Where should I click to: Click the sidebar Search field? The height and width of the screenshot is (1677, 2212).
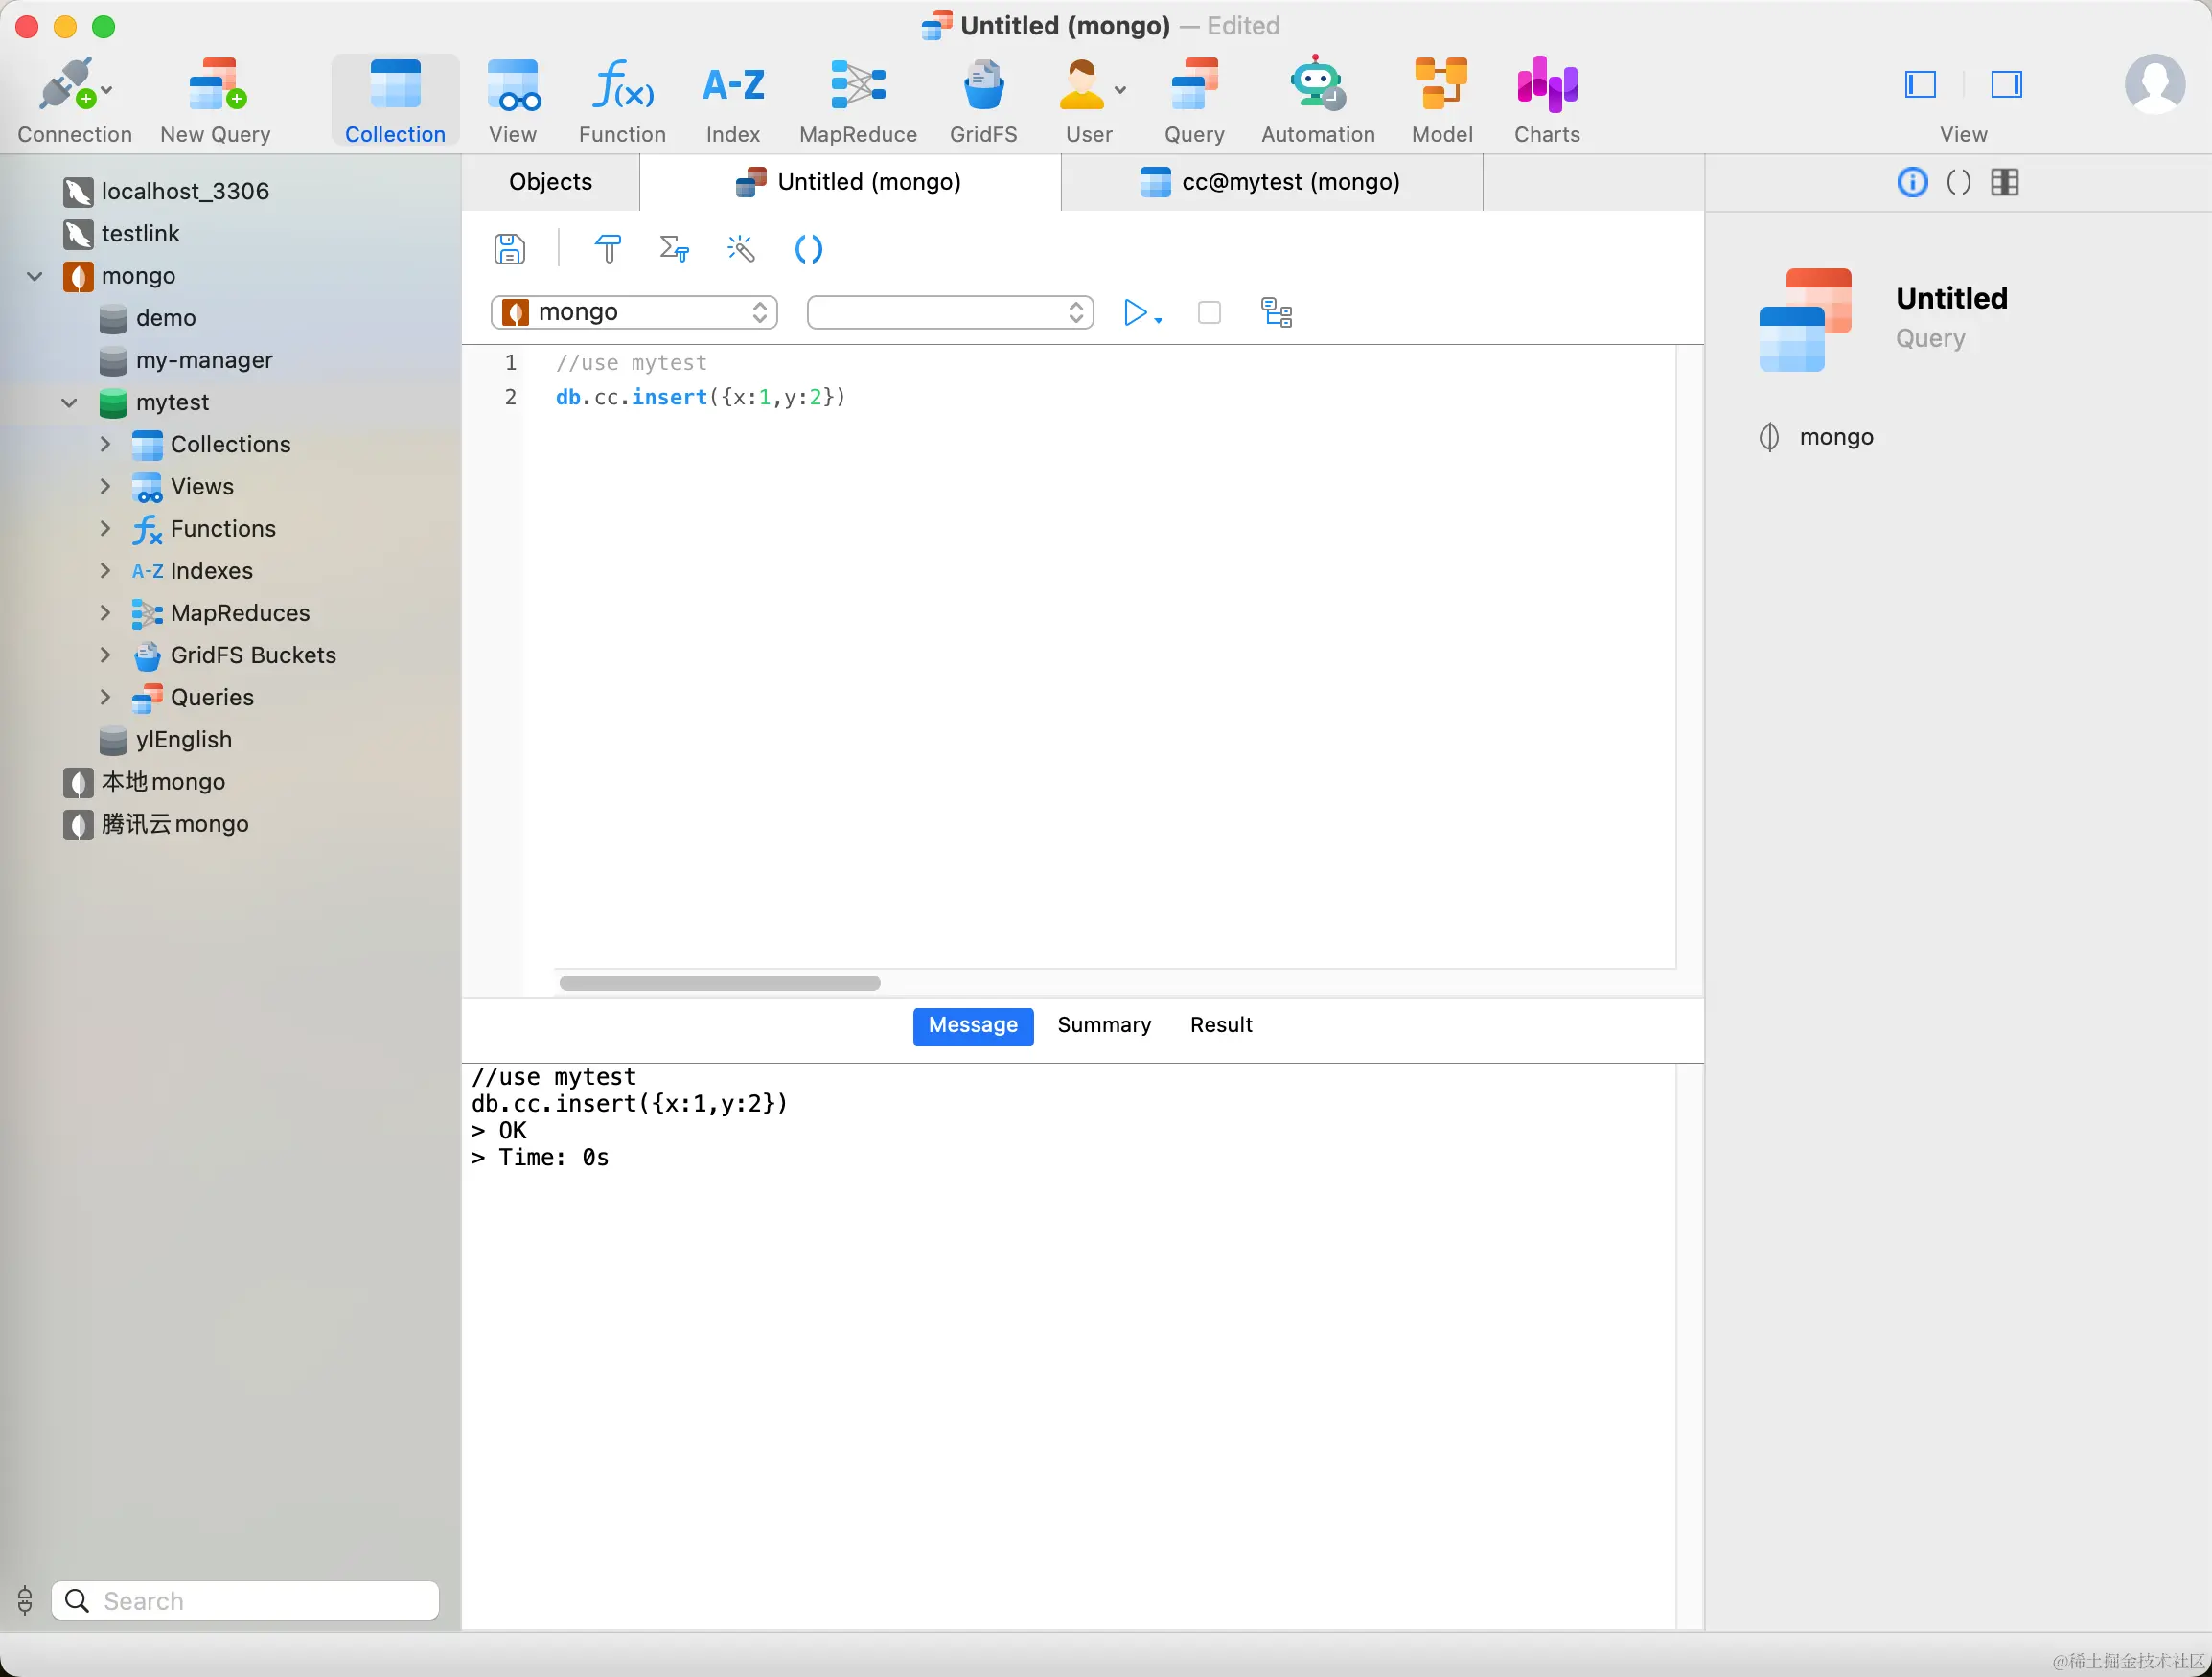pos(260,1601)
